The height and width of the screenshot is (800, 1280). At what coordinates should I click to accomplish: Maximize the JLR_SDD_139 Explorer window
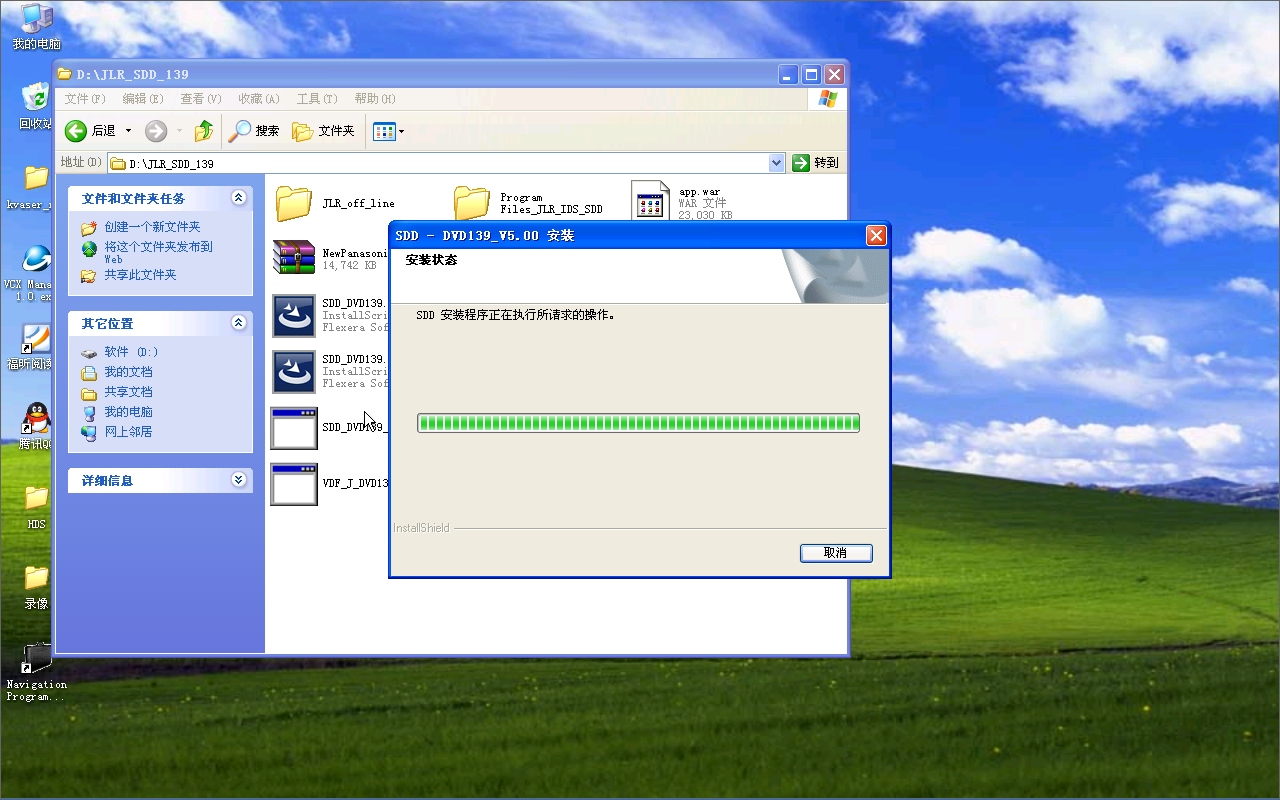[x=812, y=74]
